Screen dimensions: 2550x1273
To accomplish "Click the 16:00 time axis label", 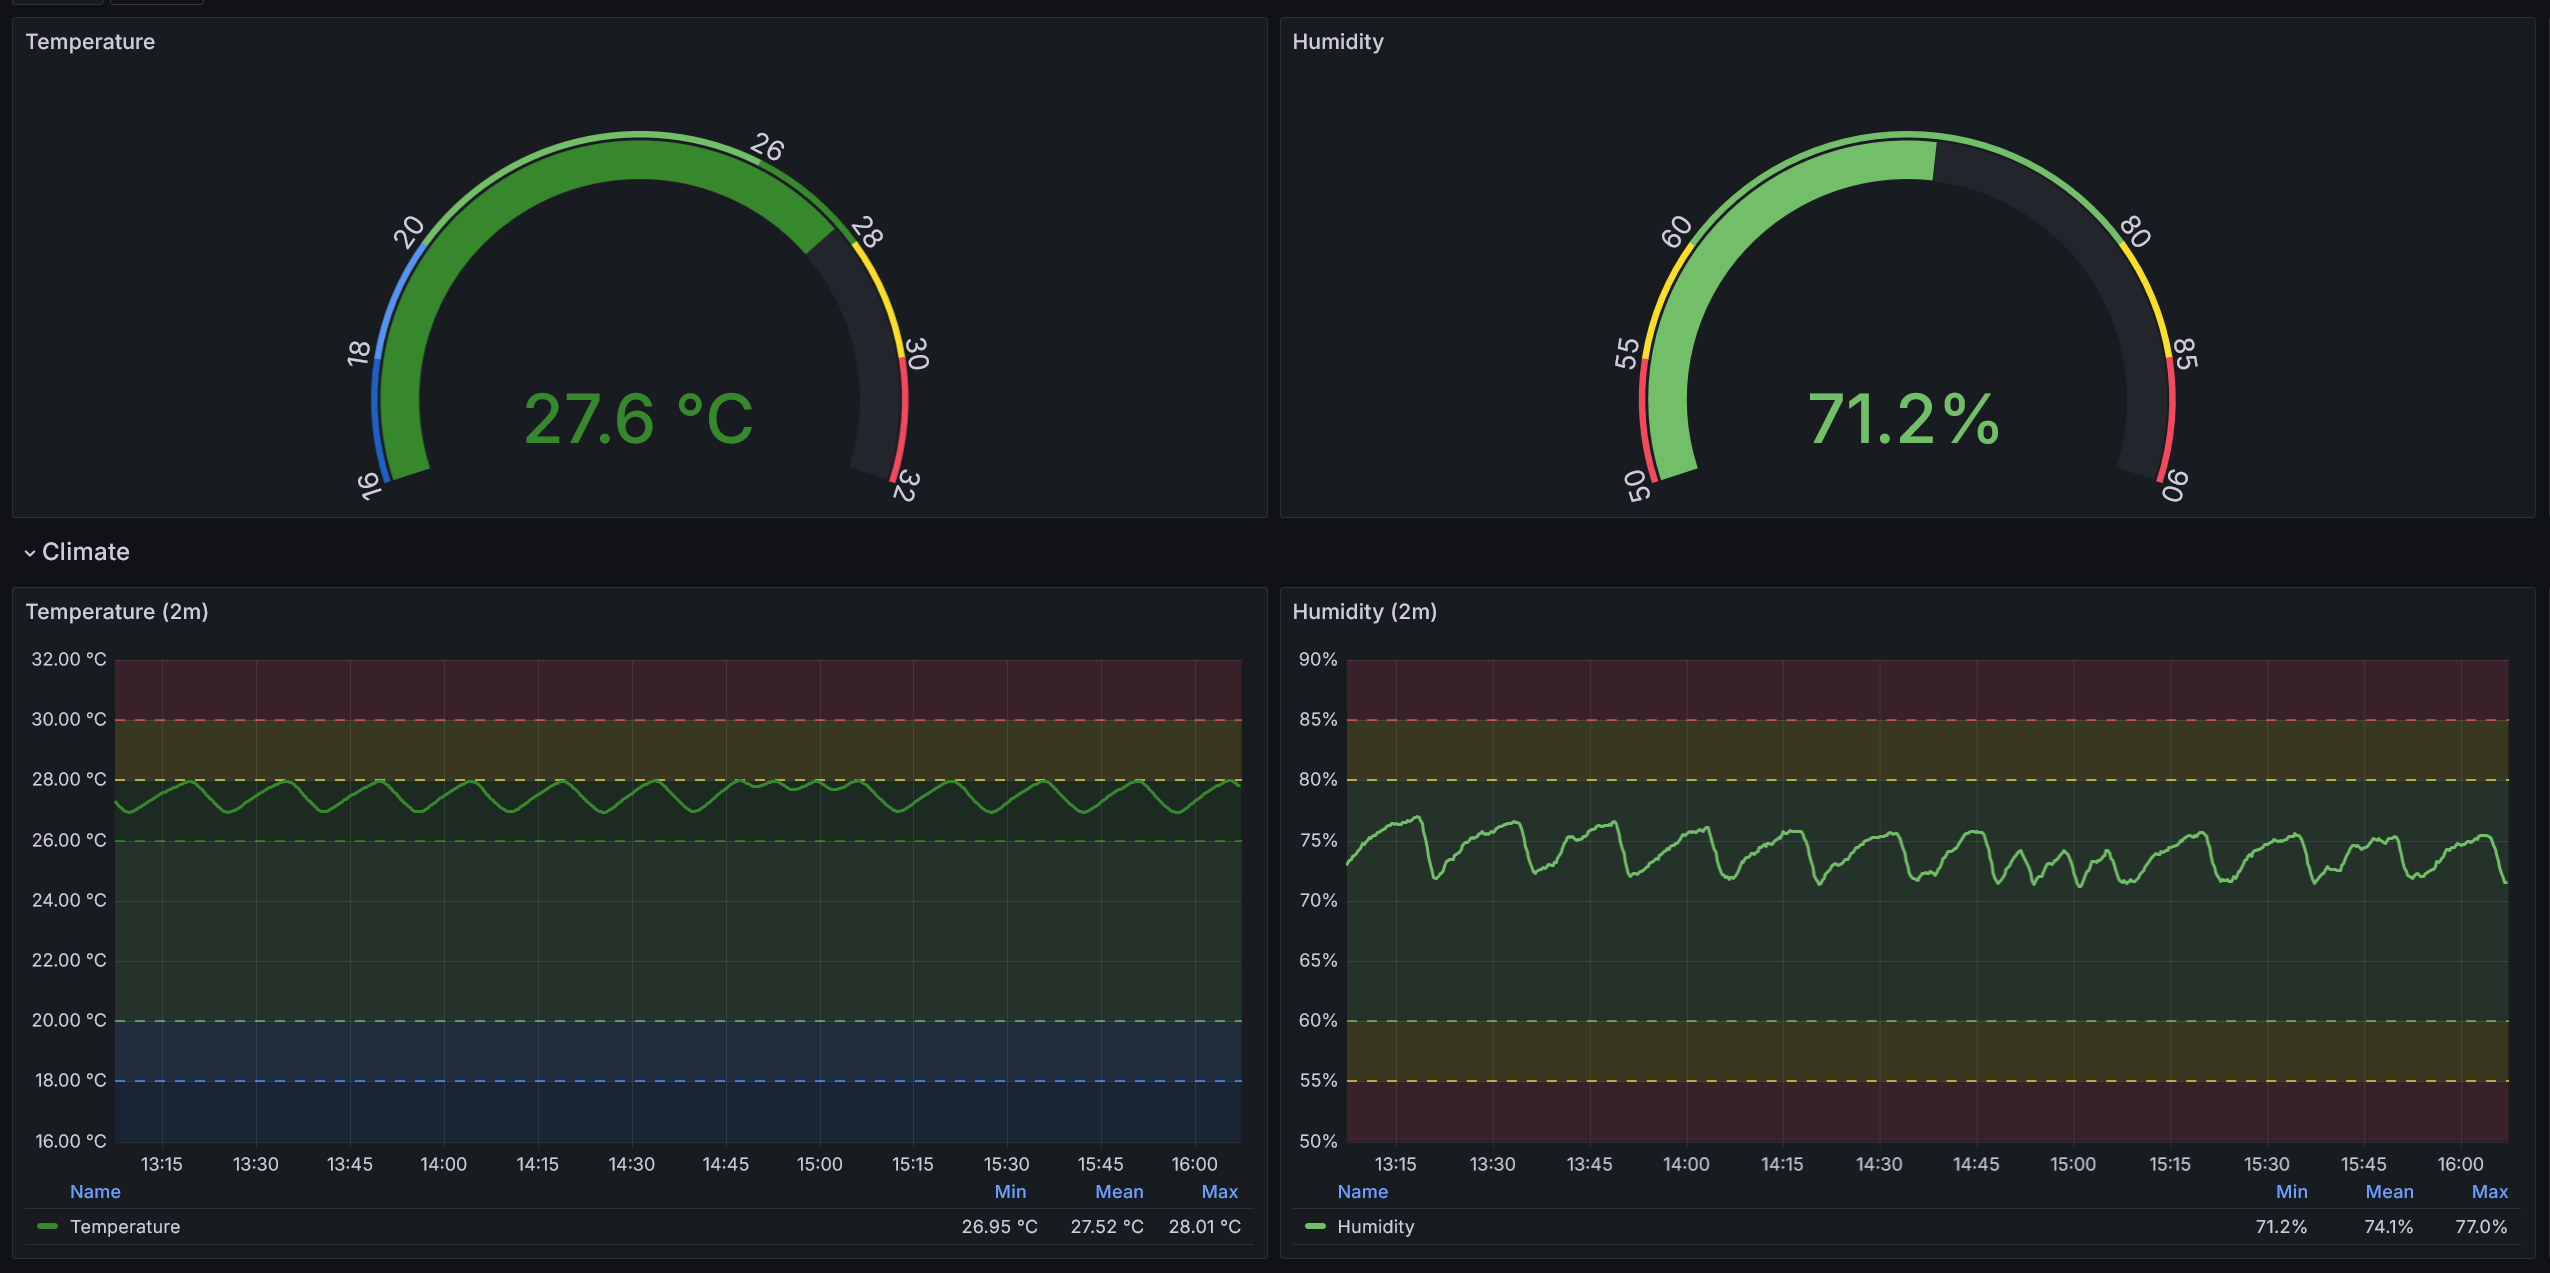I will pos(1196,1163).
